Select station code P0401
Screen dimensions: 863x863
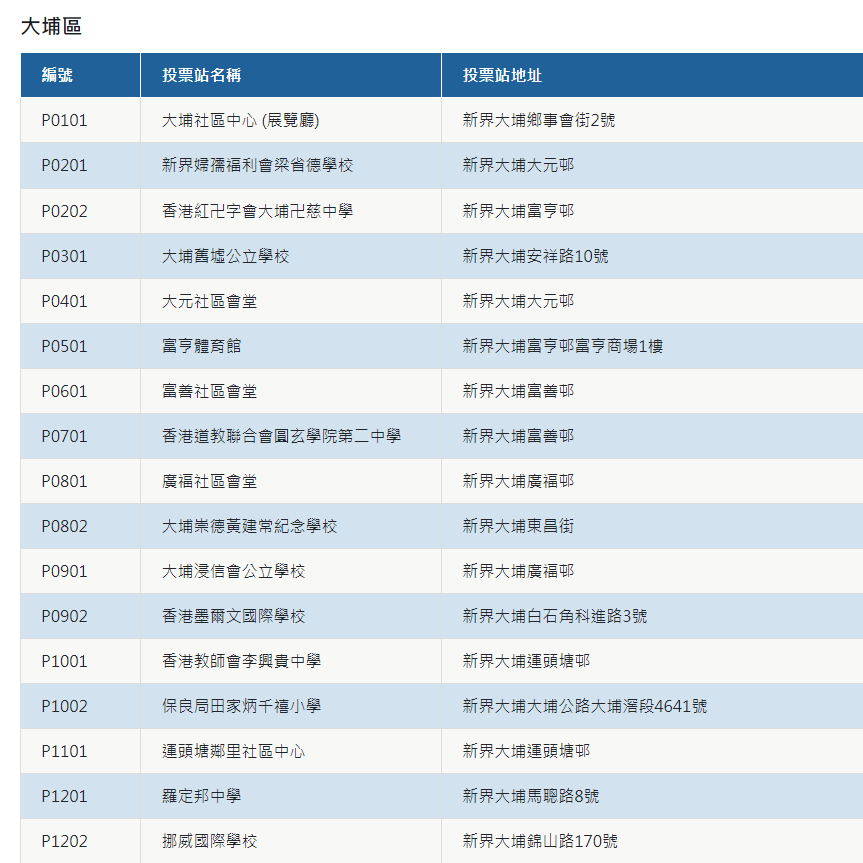point(64,301)
